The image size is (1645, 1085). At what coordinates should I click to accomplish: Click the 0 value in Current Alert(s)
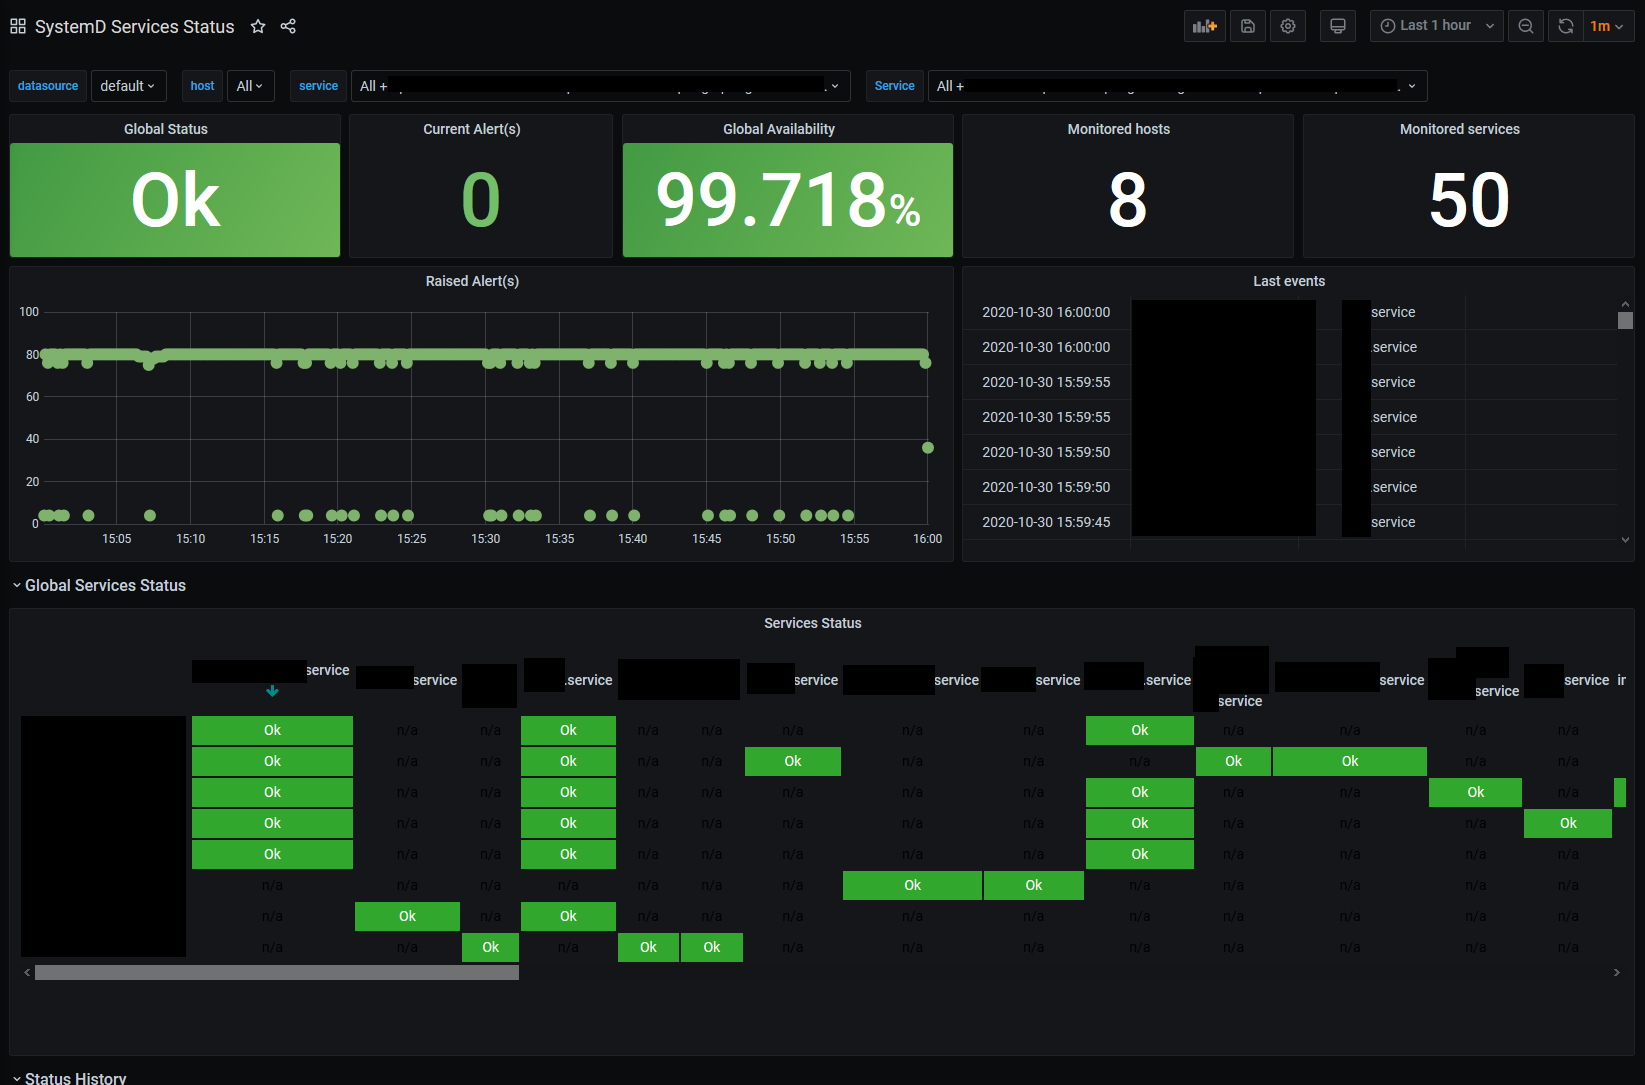pyautogui.click(x=481, y=200)
